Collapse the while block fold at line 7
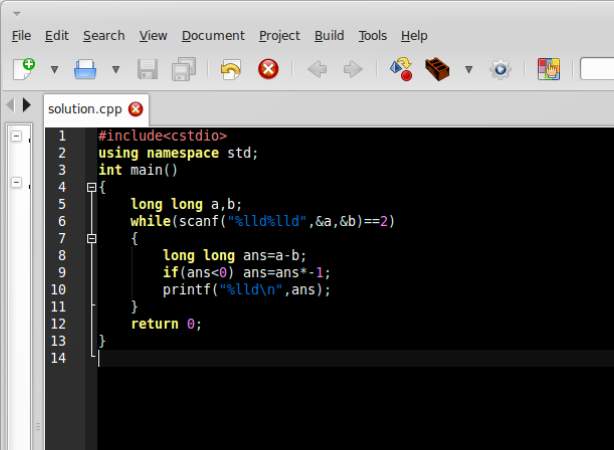Screen dimensions: 614x450 coord(91,238)
